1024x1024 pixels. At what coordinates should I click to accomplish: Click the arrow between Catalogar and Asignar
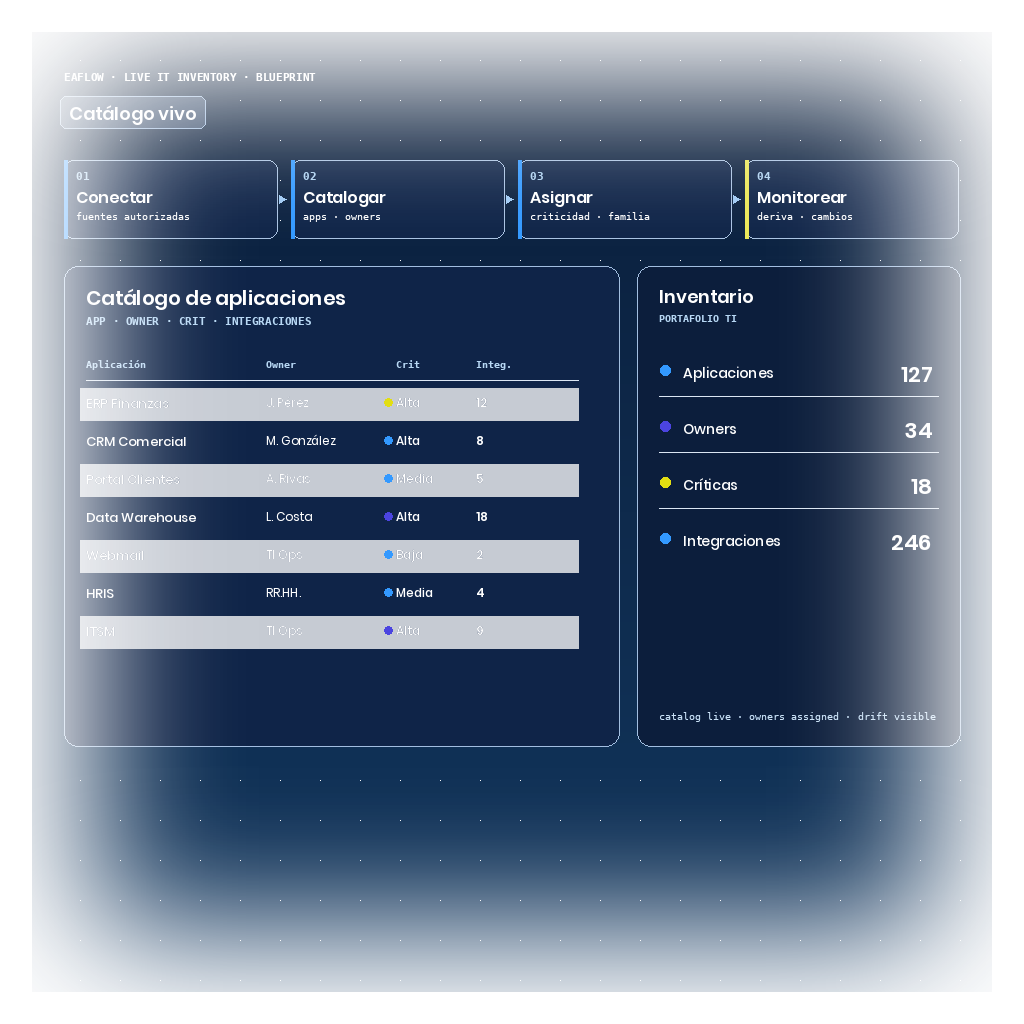point(510,200)
